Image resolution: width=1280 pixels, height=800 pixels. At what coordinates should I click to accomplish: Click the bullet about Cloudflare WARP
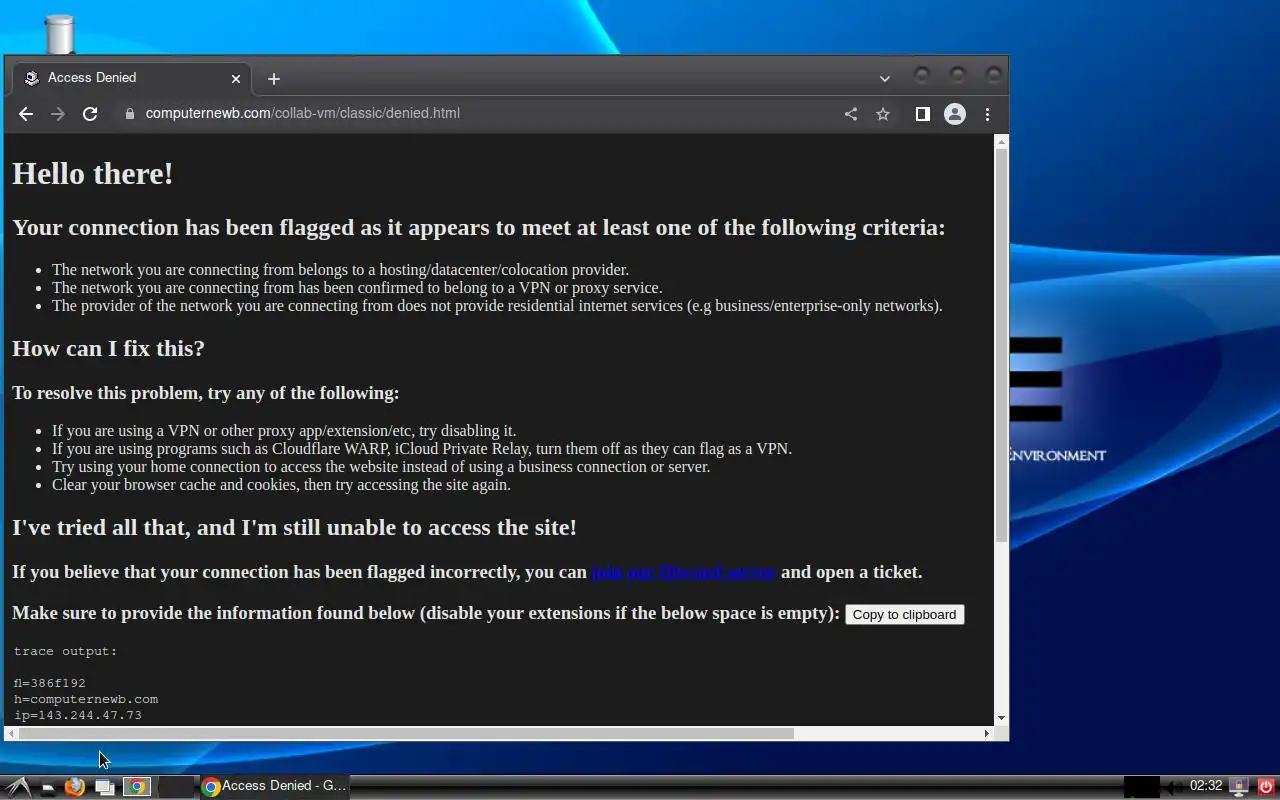[x=422, y=449]
